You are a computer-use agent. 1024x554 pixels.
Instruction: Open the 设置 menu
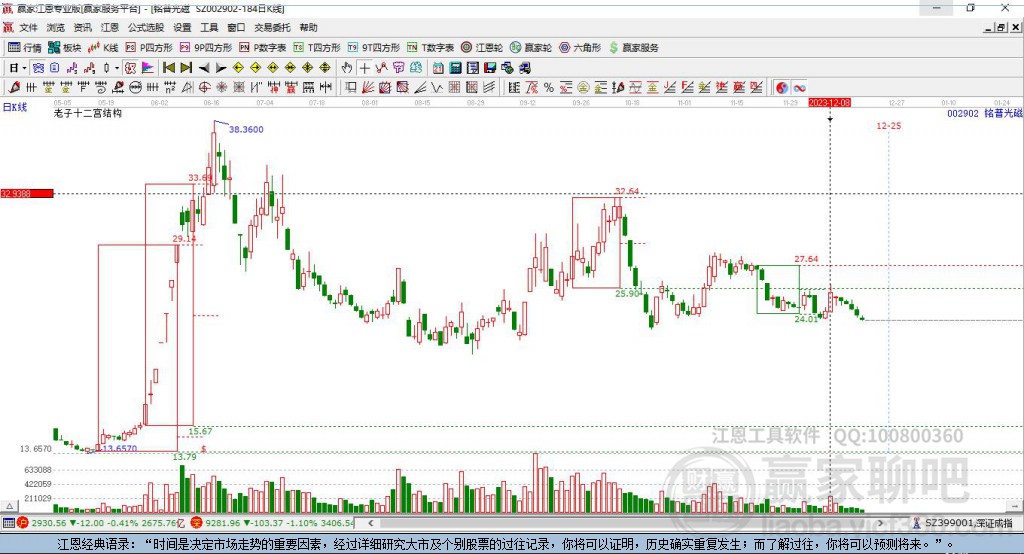tap(182, 27)
